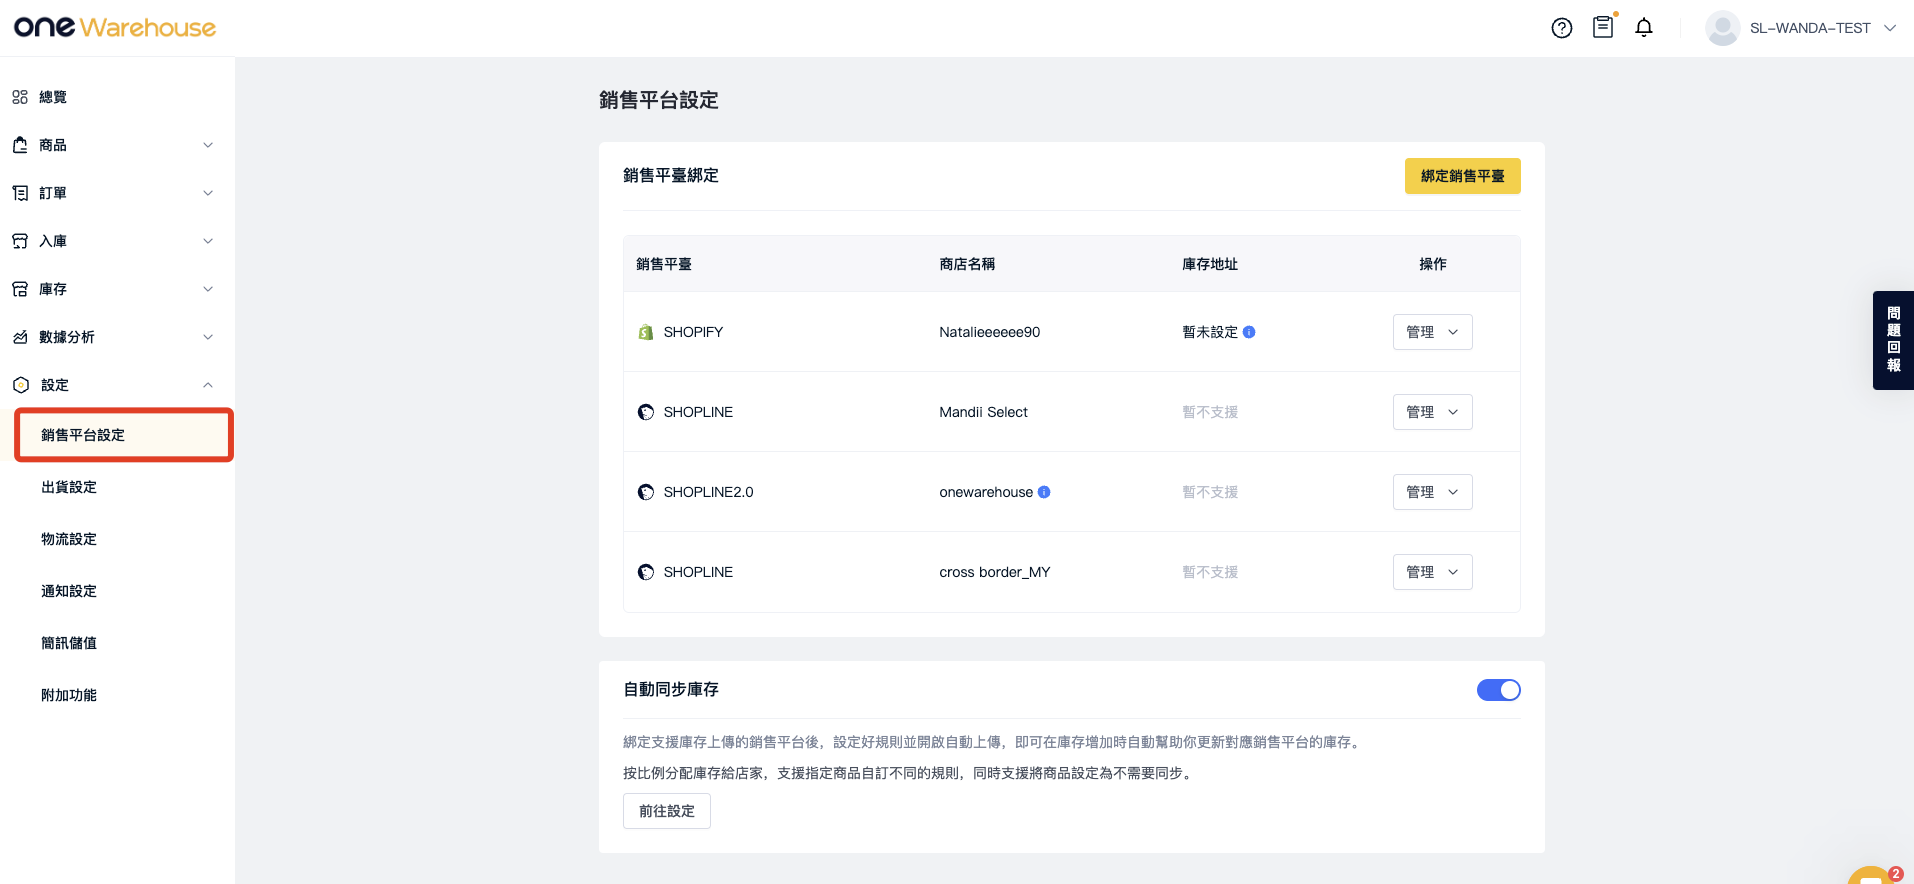The height and width of the screenshot is (884, 1914).
Task: Click 暫未設定 inventory address text
Action: [1210, 332]
